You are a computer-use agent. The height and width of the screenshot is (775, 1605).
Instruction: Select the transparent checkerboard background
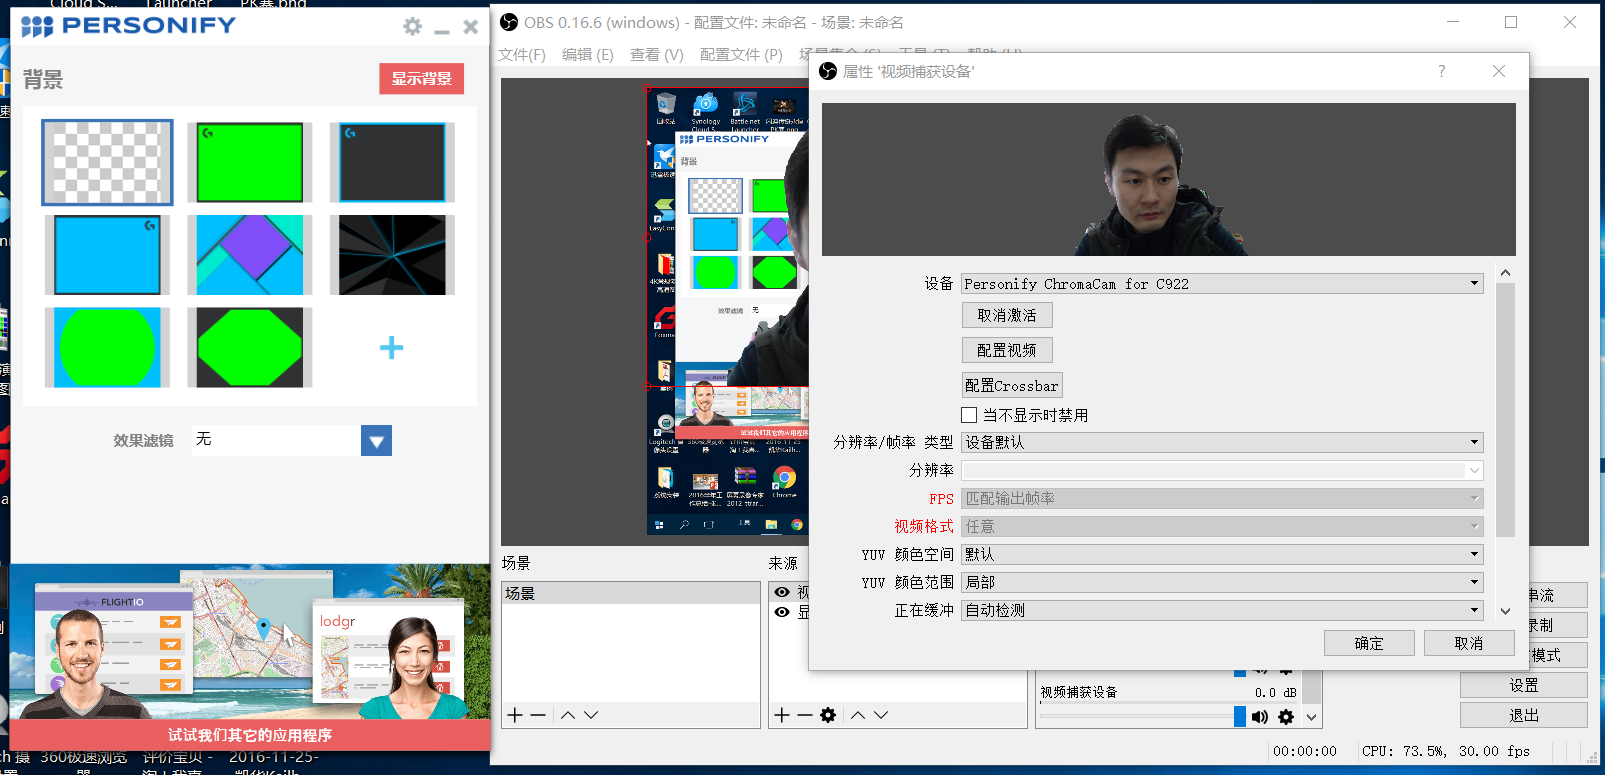(107, 163)
